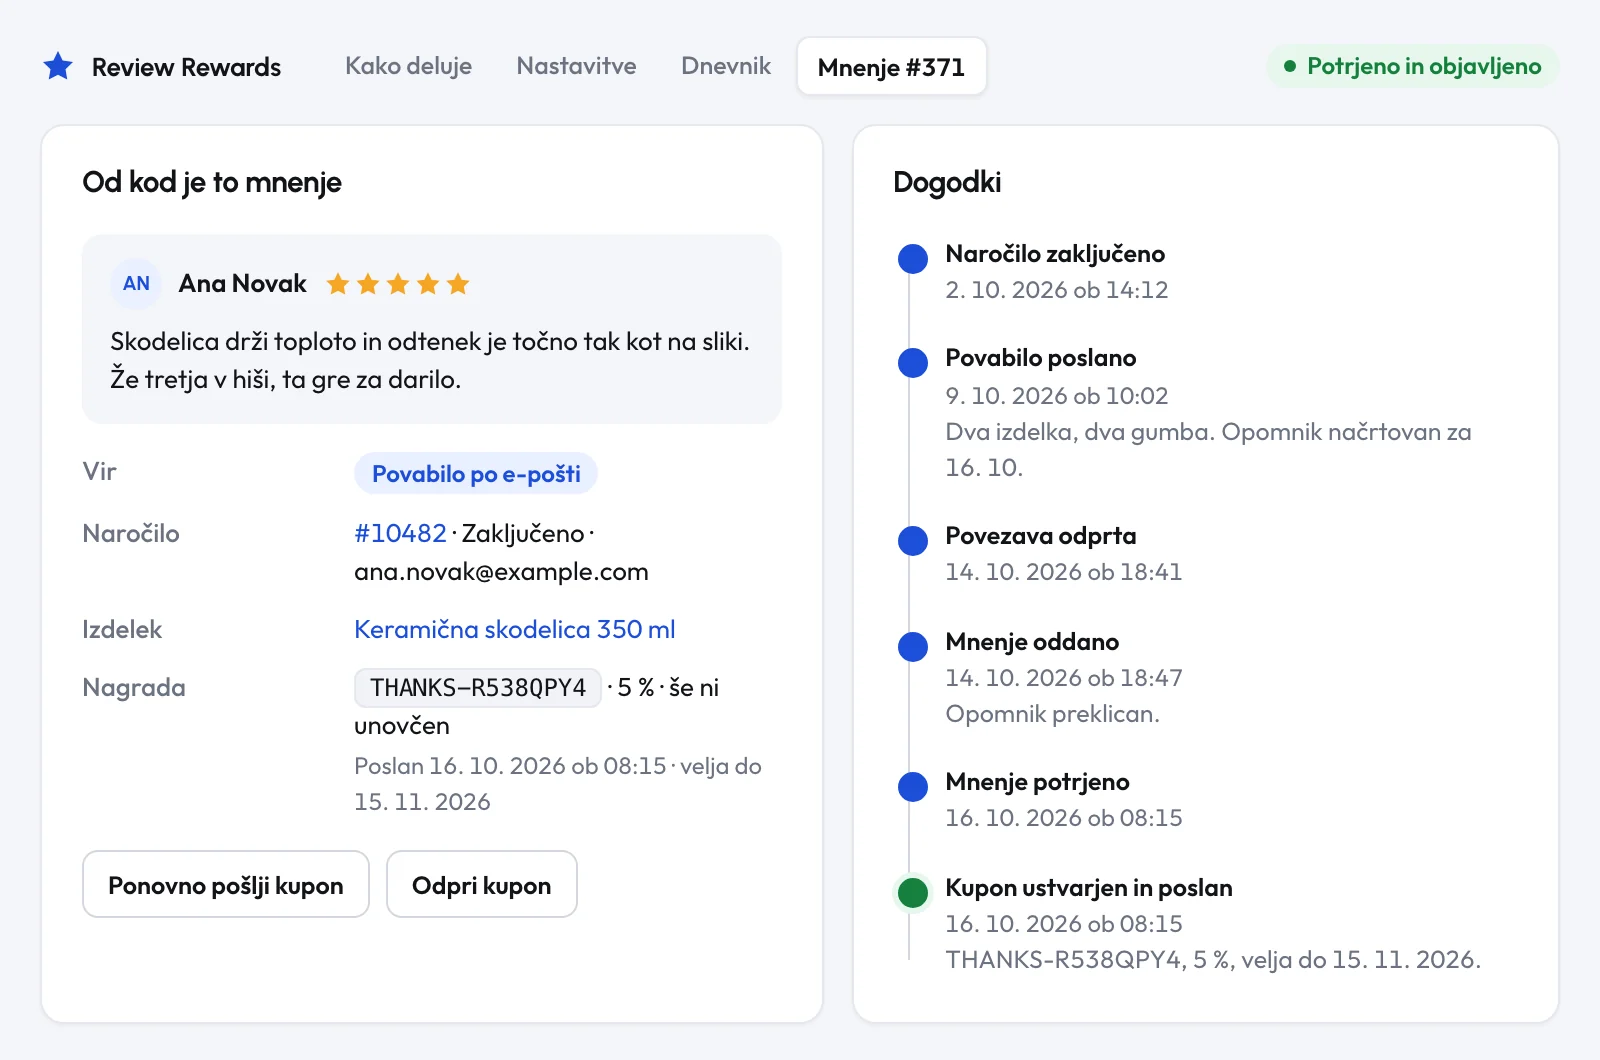Click the blue star Review Rewards logo
Screen dimensions: 1600x1060
pyautogui.click(x=58, y=67)
